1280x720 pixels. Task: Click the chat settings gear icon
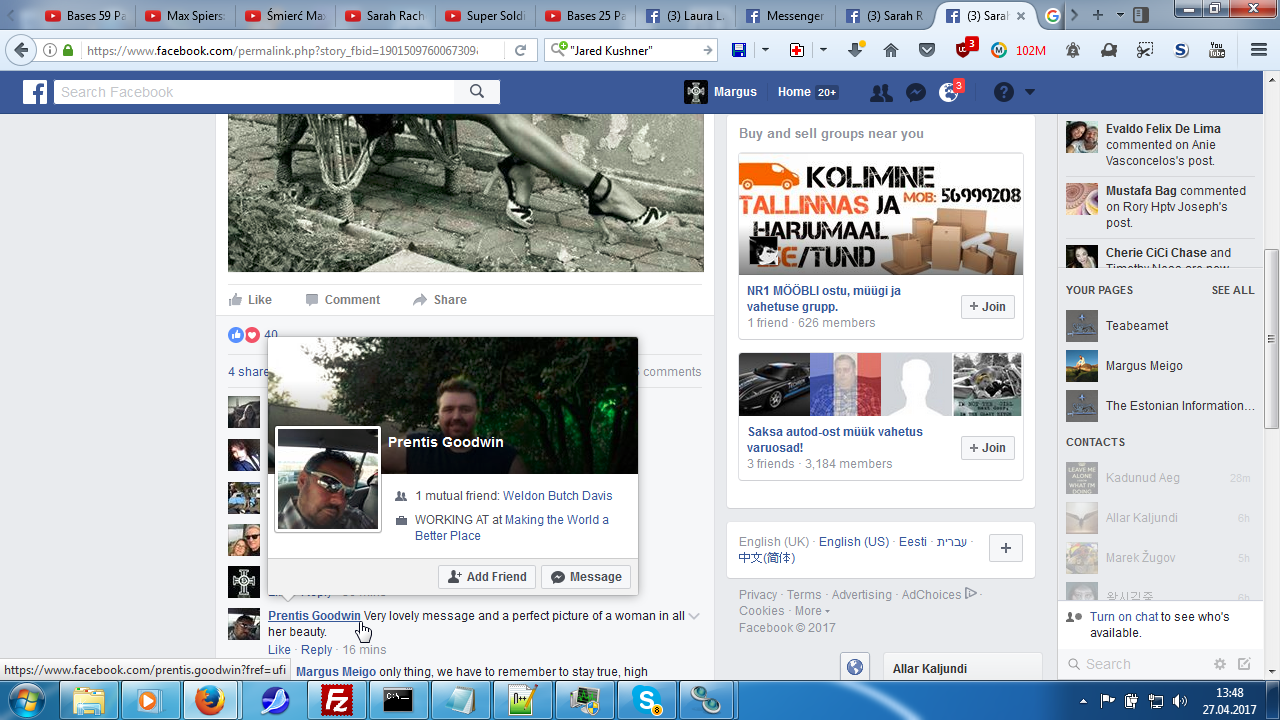1219,664
